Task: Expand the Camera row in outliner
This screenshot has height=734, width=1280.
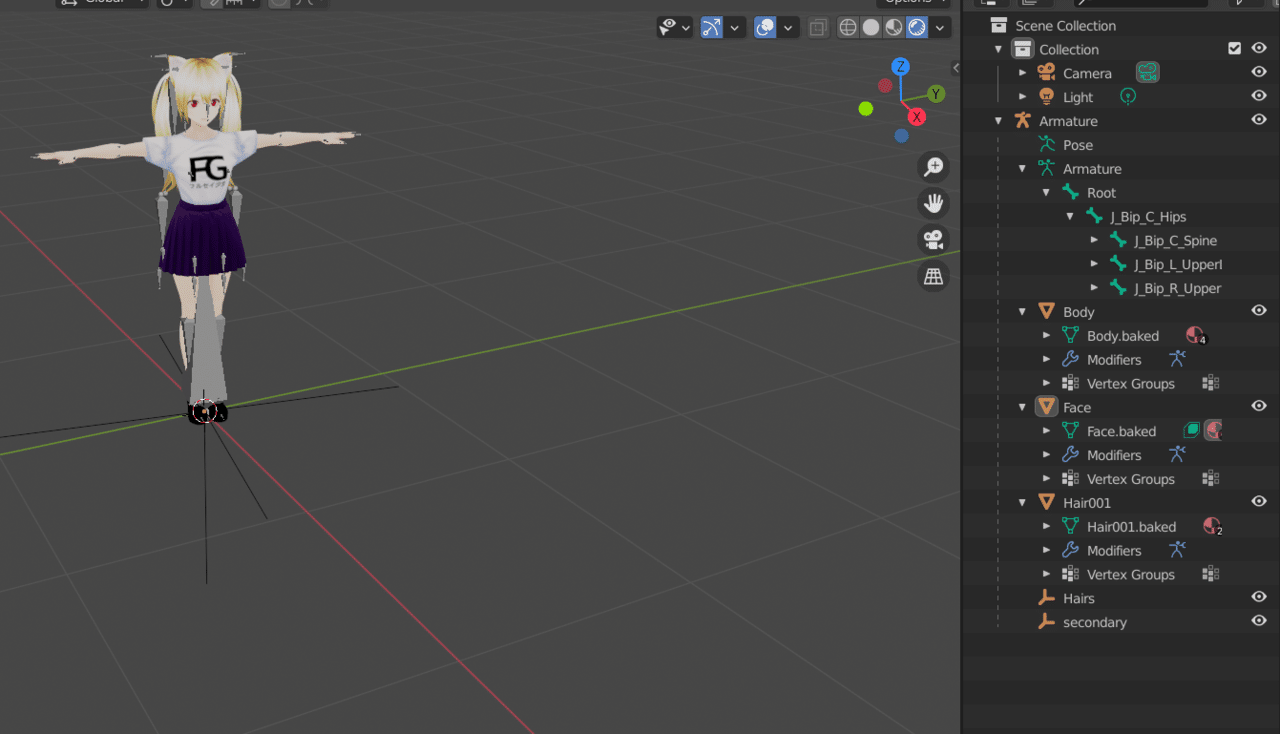Action: click(1022, 73)
